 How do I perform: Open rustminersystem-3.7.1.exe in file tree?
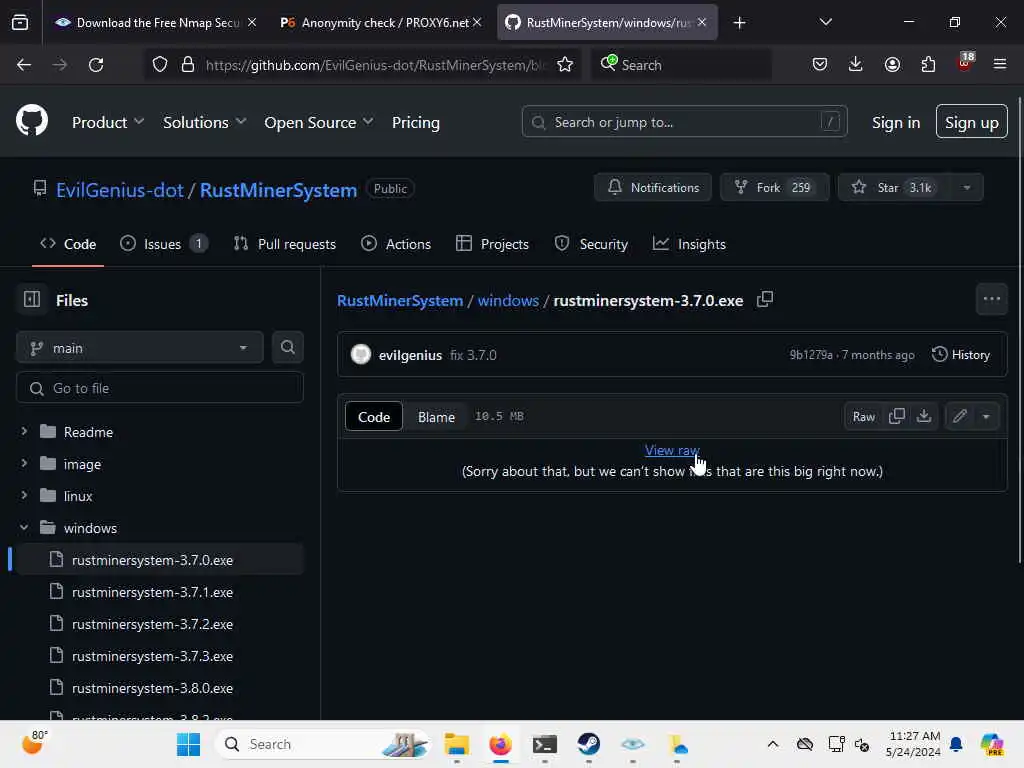coord(152,592)
